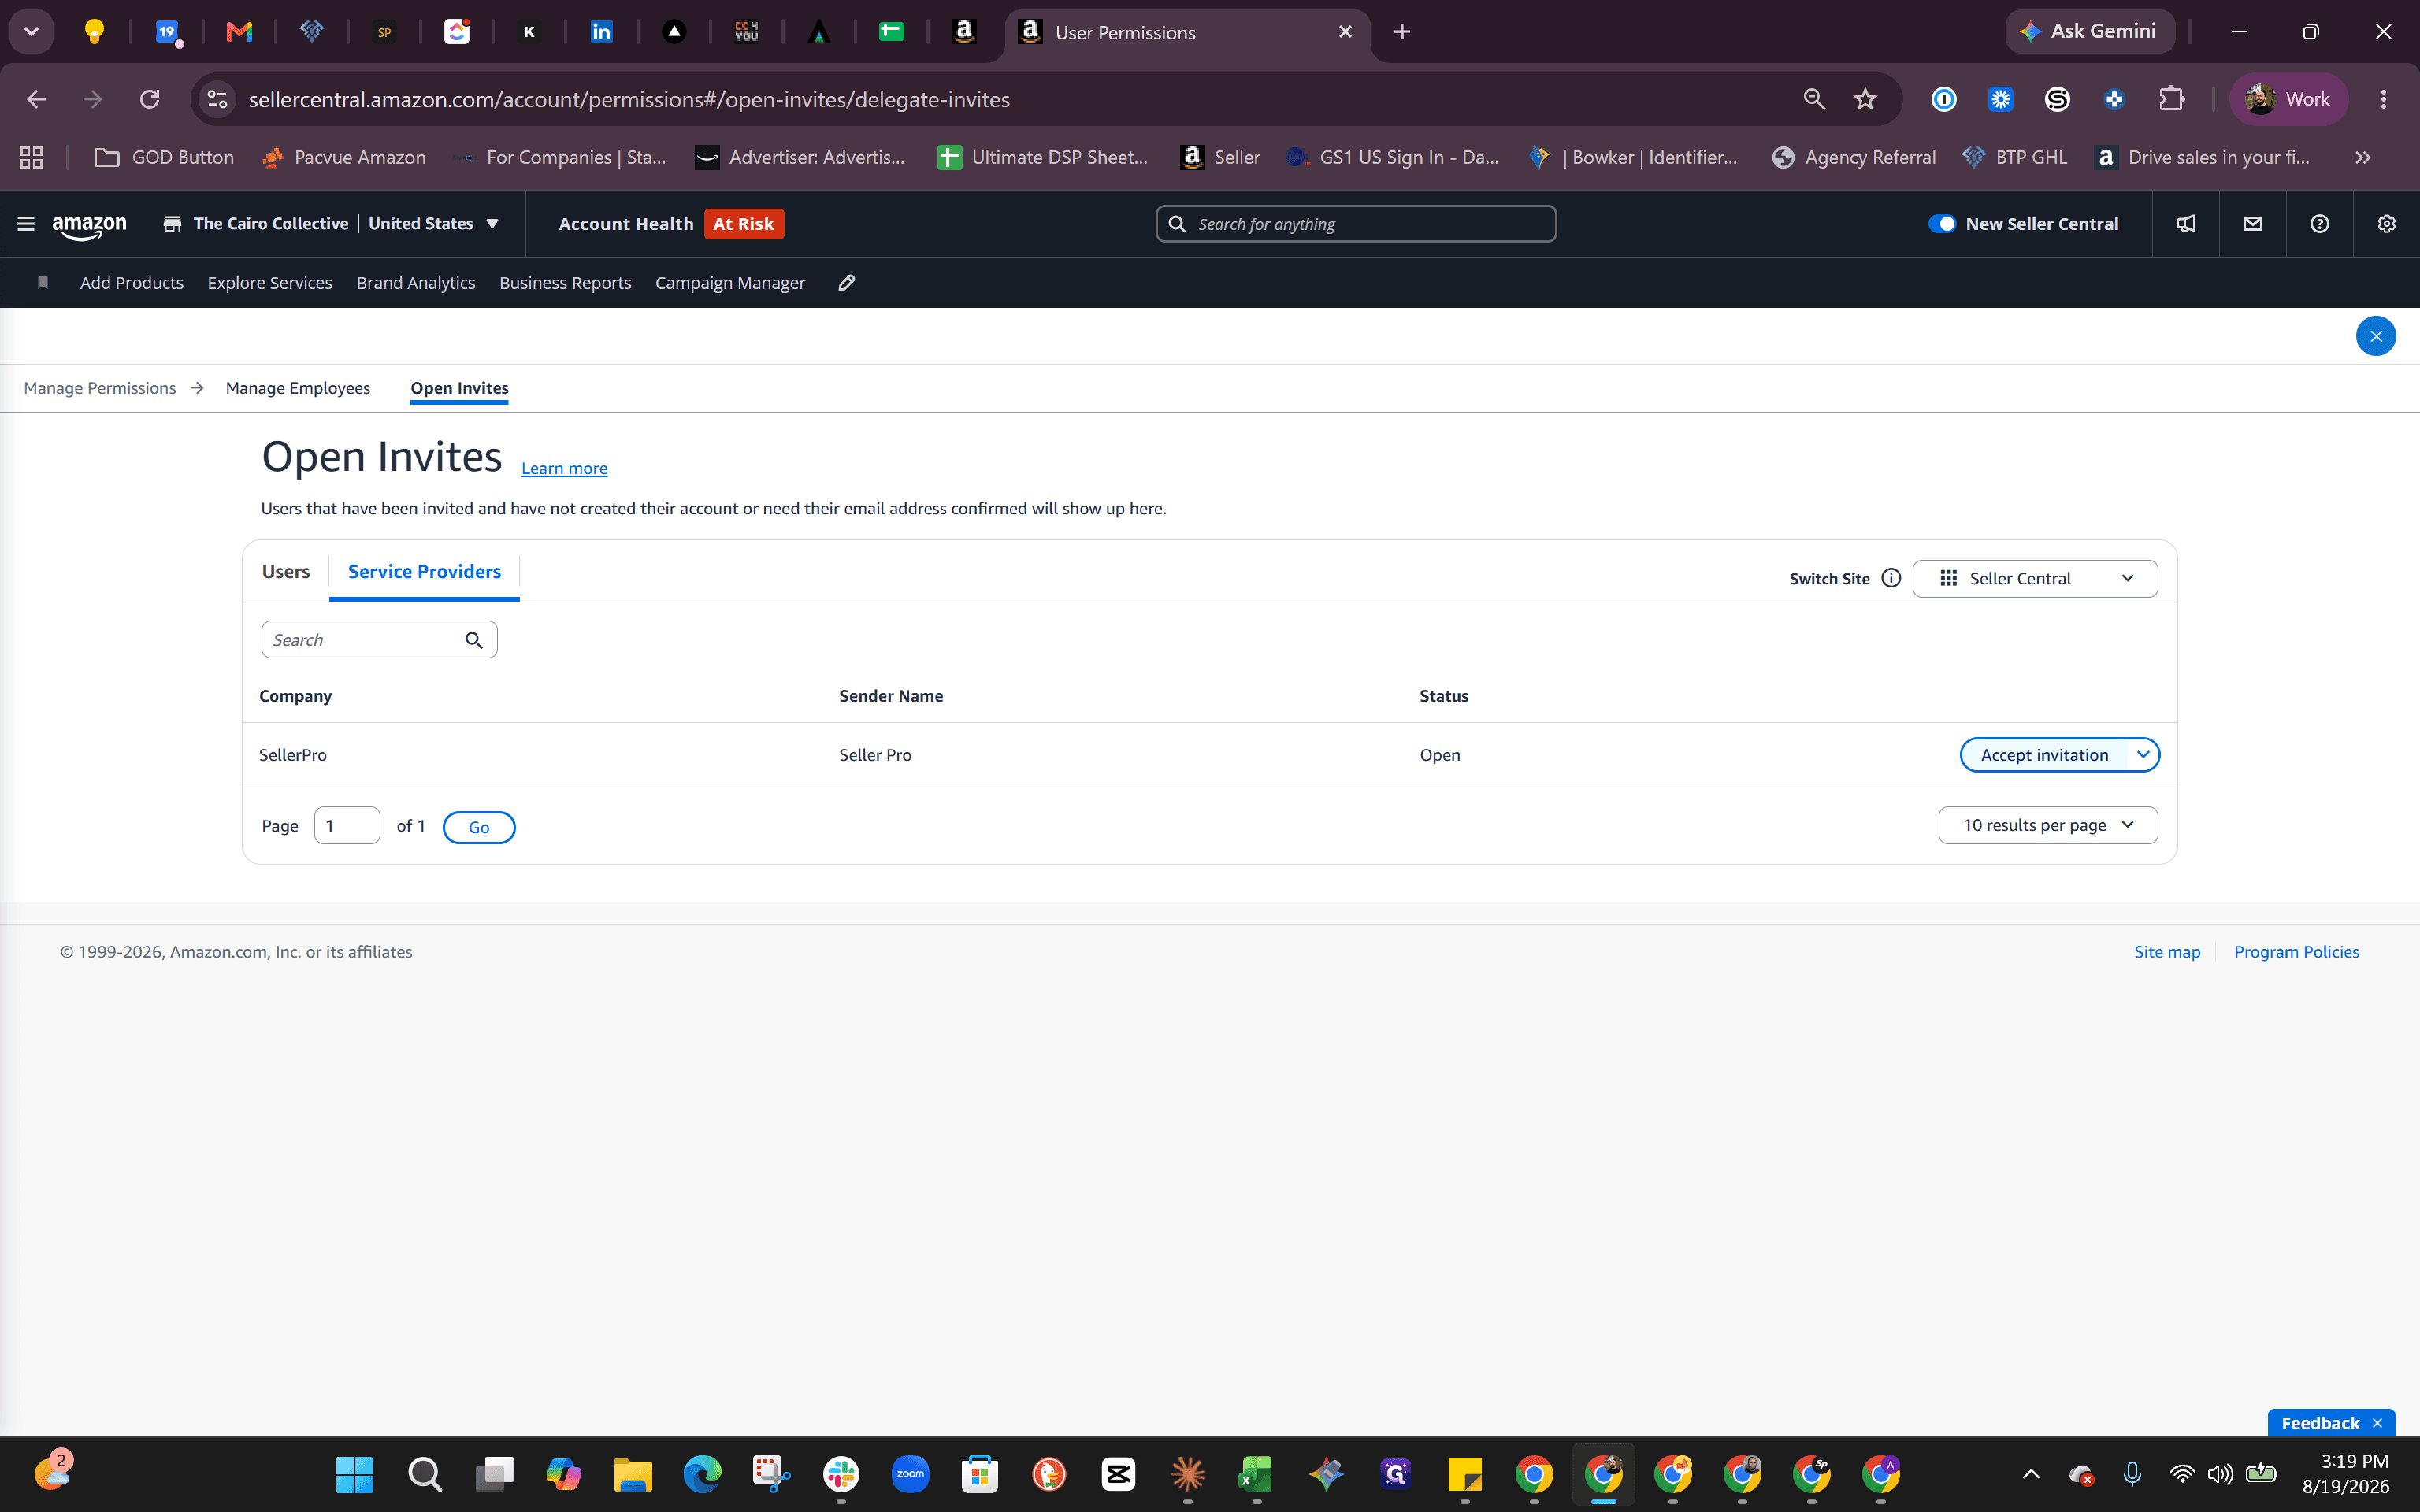Viewport: 2420px width, 1512px height.
Task: Open the 10 results per page dropdown
Action: (2048, 825)
